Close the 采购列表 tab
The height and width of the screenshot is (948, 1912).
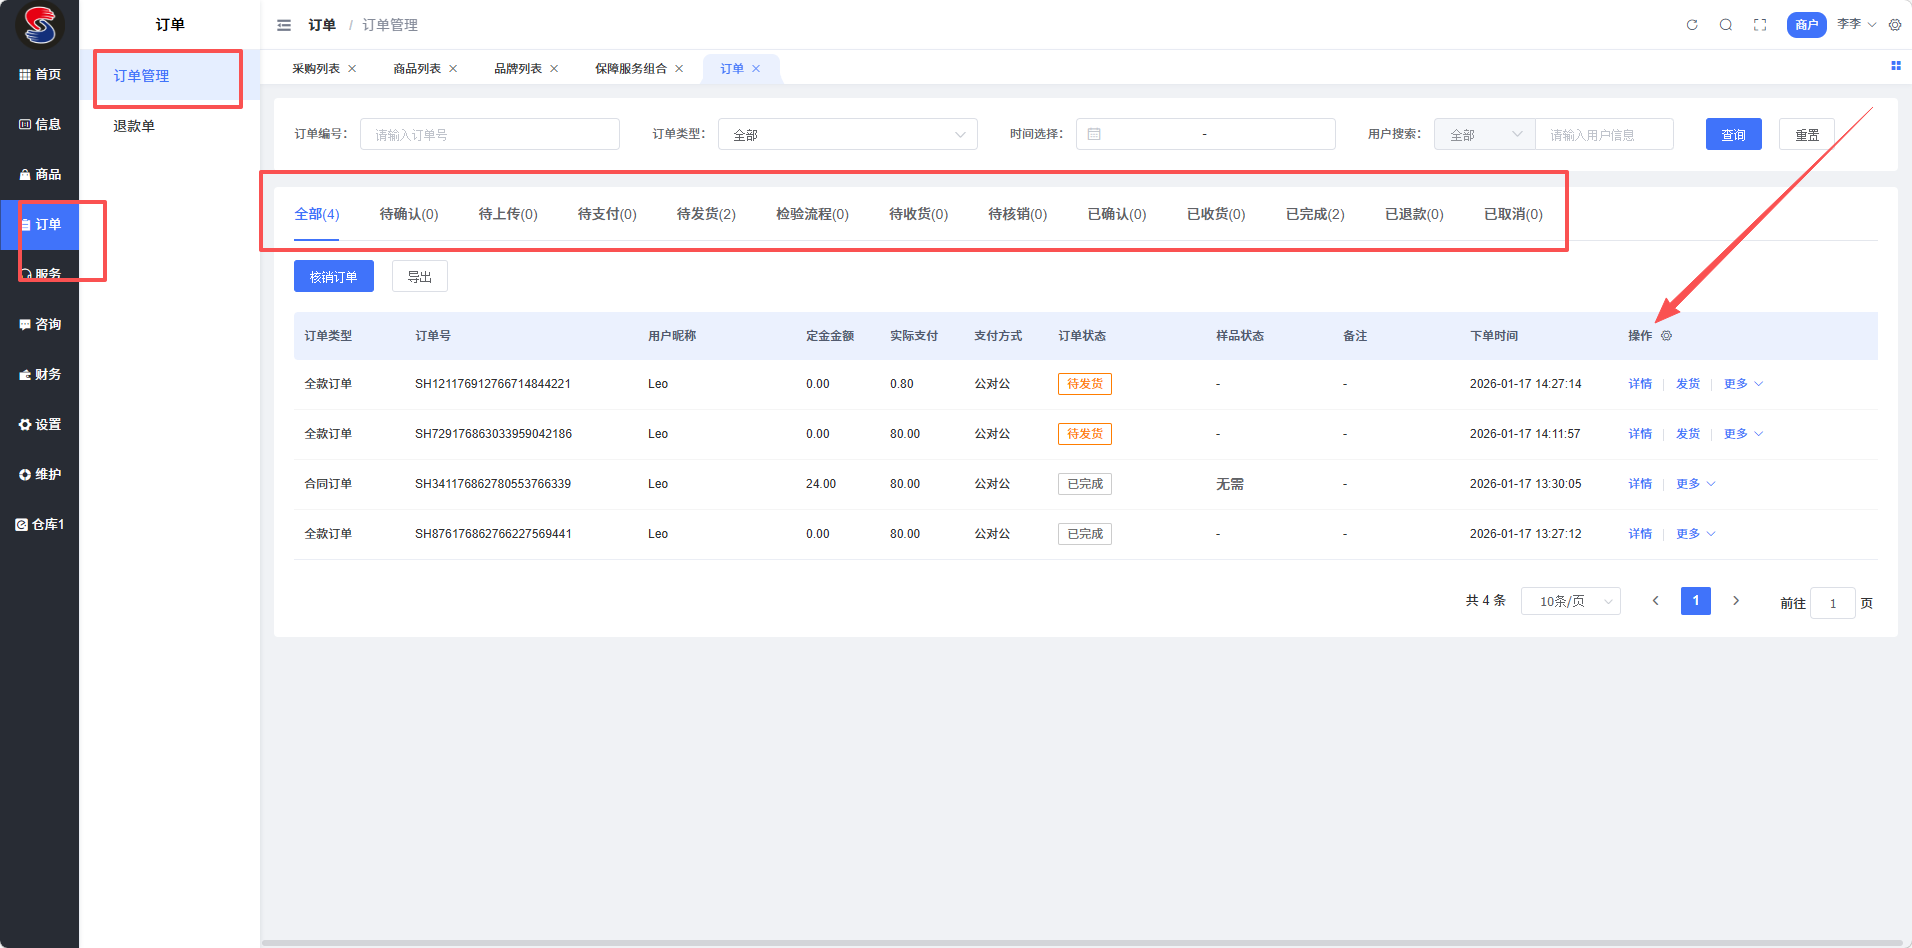[x=352, y=69]
